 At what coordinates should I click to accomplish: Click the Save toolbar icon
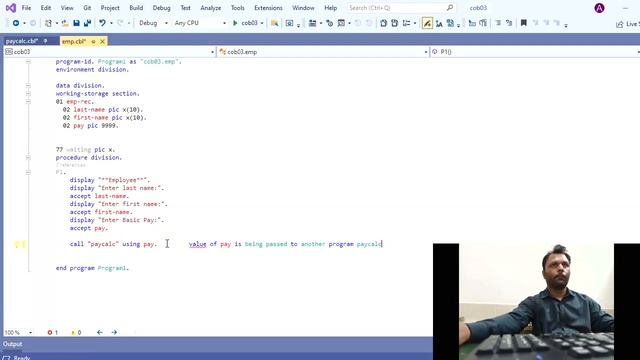coord(76,23)
